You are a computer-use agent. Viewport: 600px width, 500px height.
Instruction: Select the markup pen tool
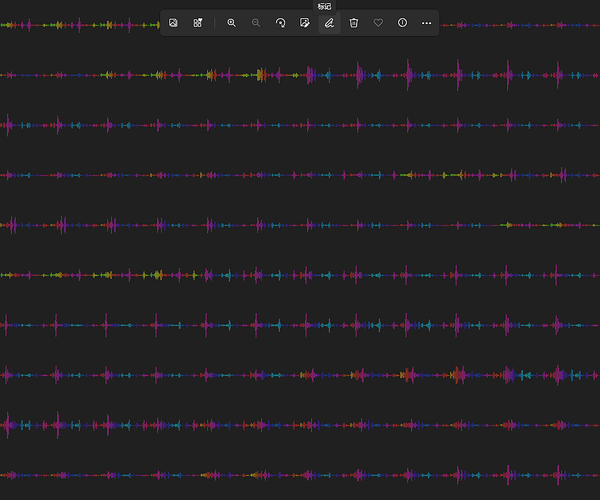(329, 23)
